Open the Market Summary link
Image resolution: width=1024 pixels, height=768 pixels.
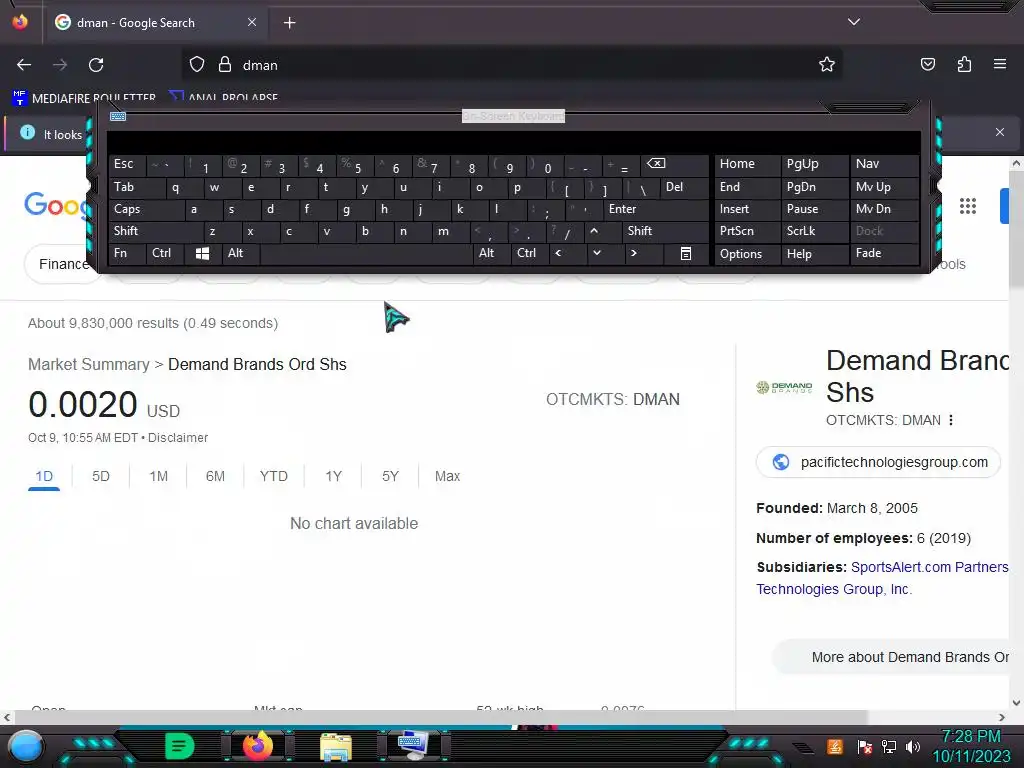(89, 364)
